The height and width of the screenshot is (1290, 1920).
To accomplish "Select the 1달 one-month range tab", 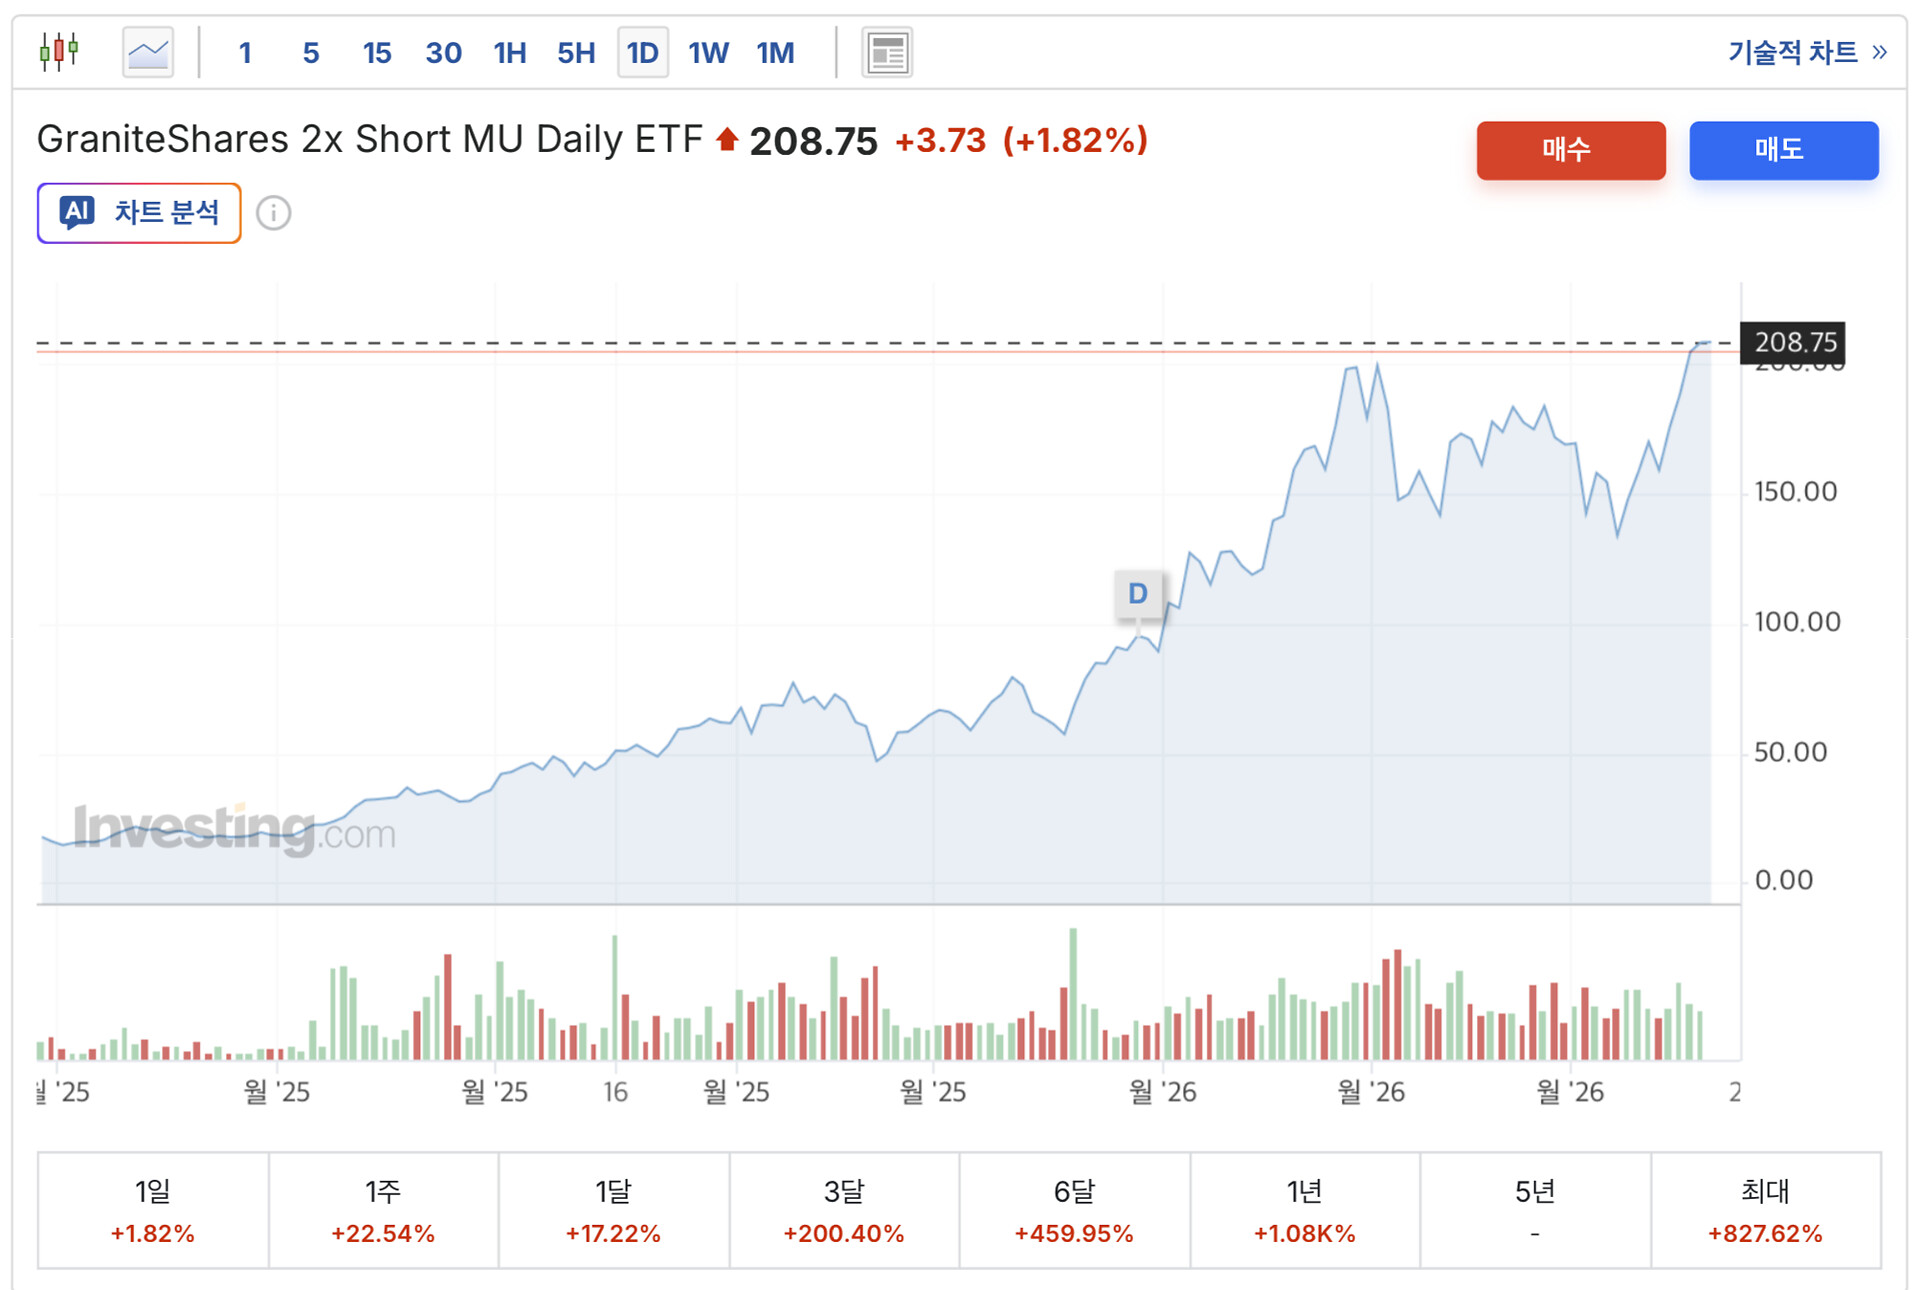I will click(613, 1210).
